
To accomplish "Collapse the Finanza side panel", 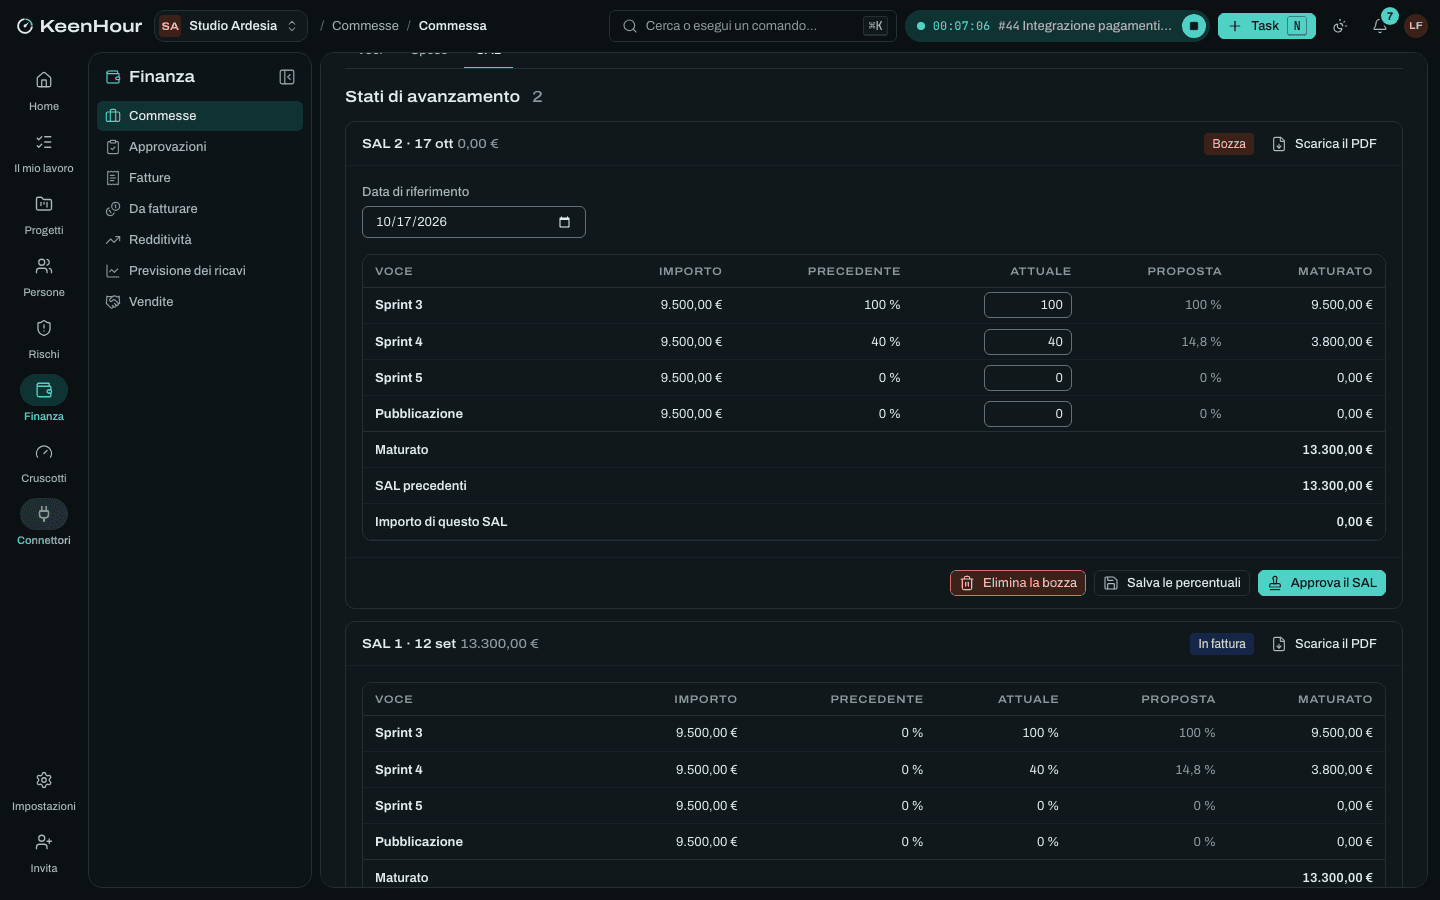I will [x=287, y=77].
